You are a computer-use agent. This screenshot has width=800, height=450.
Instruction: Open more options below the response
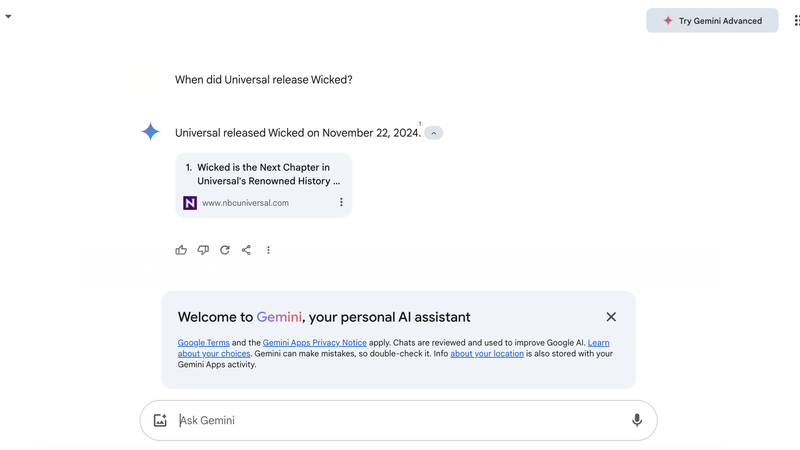point(268,250)
